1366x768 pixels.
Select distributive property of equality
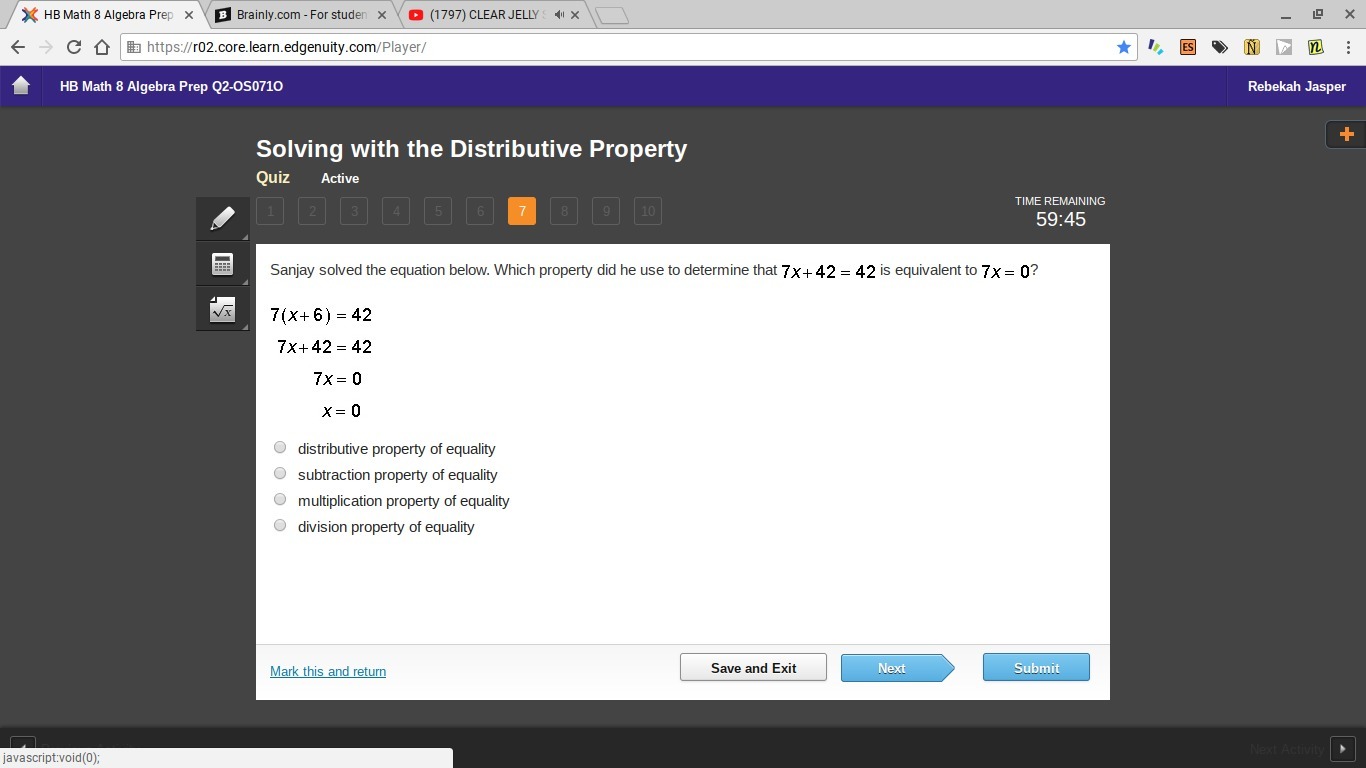pos(280,448)
